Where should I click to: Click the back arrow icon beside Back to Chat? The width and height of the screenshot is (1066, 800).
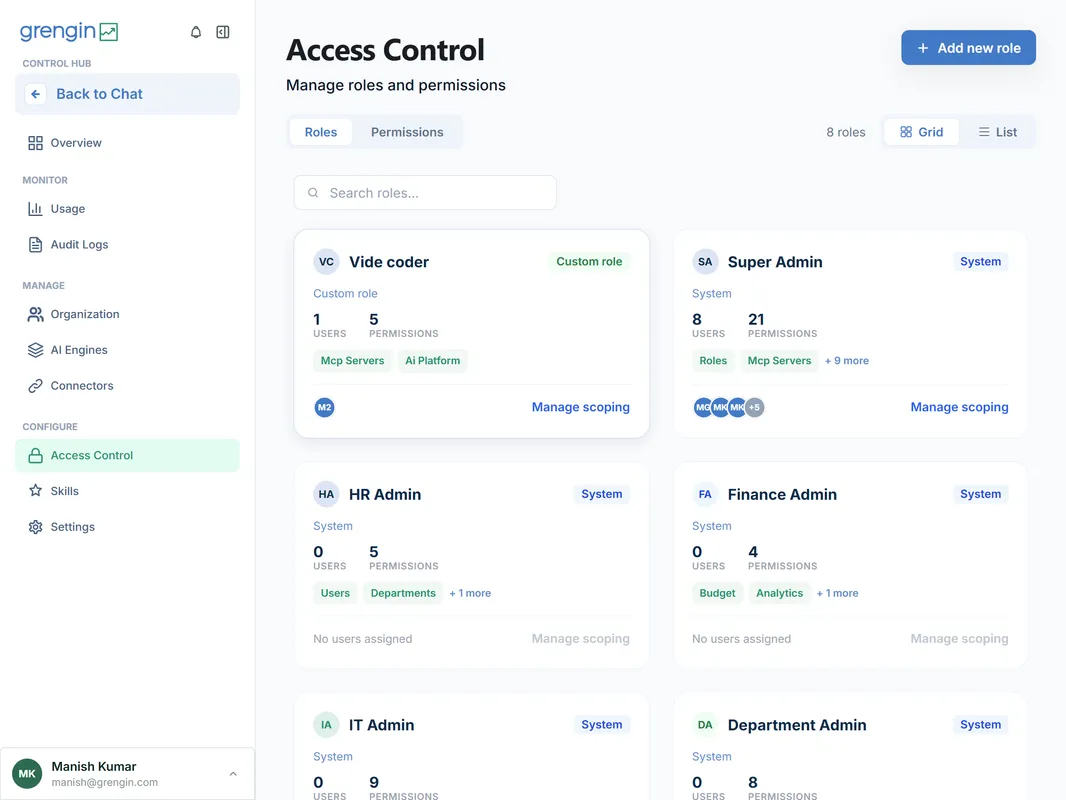tap(35, 94)
